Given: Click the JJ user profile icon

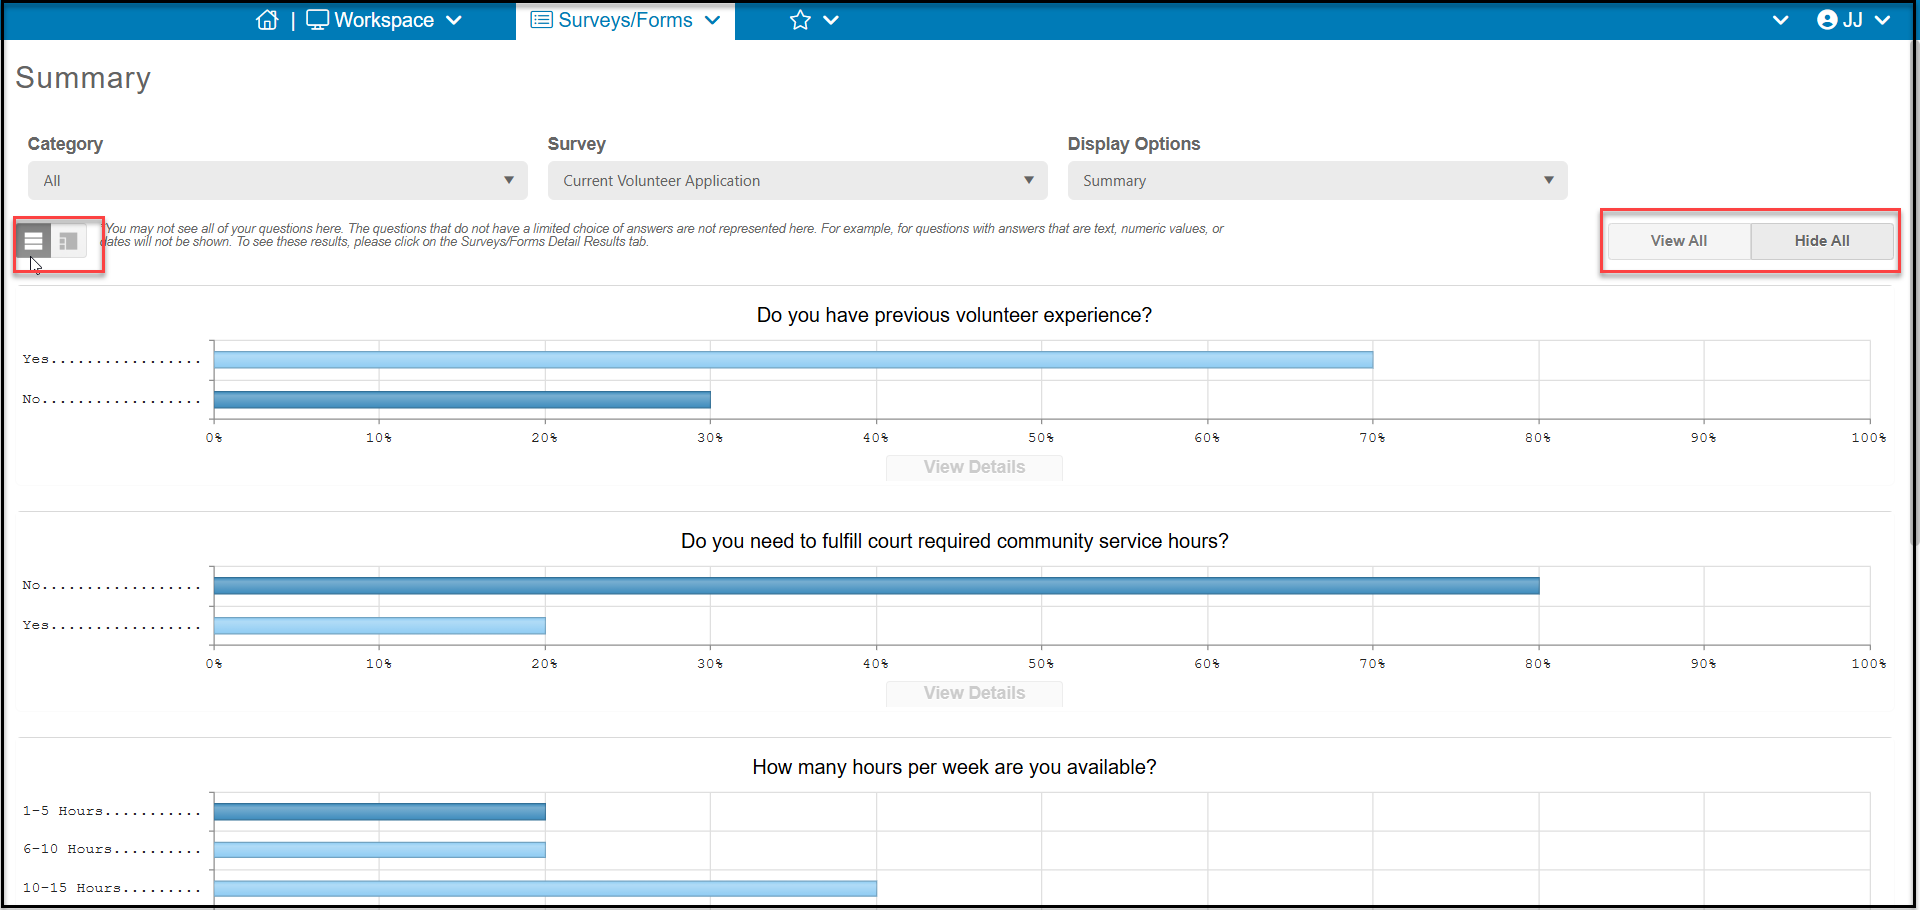Looking at the screenshot, I should pyautogui.click(x=1827, y=20).
